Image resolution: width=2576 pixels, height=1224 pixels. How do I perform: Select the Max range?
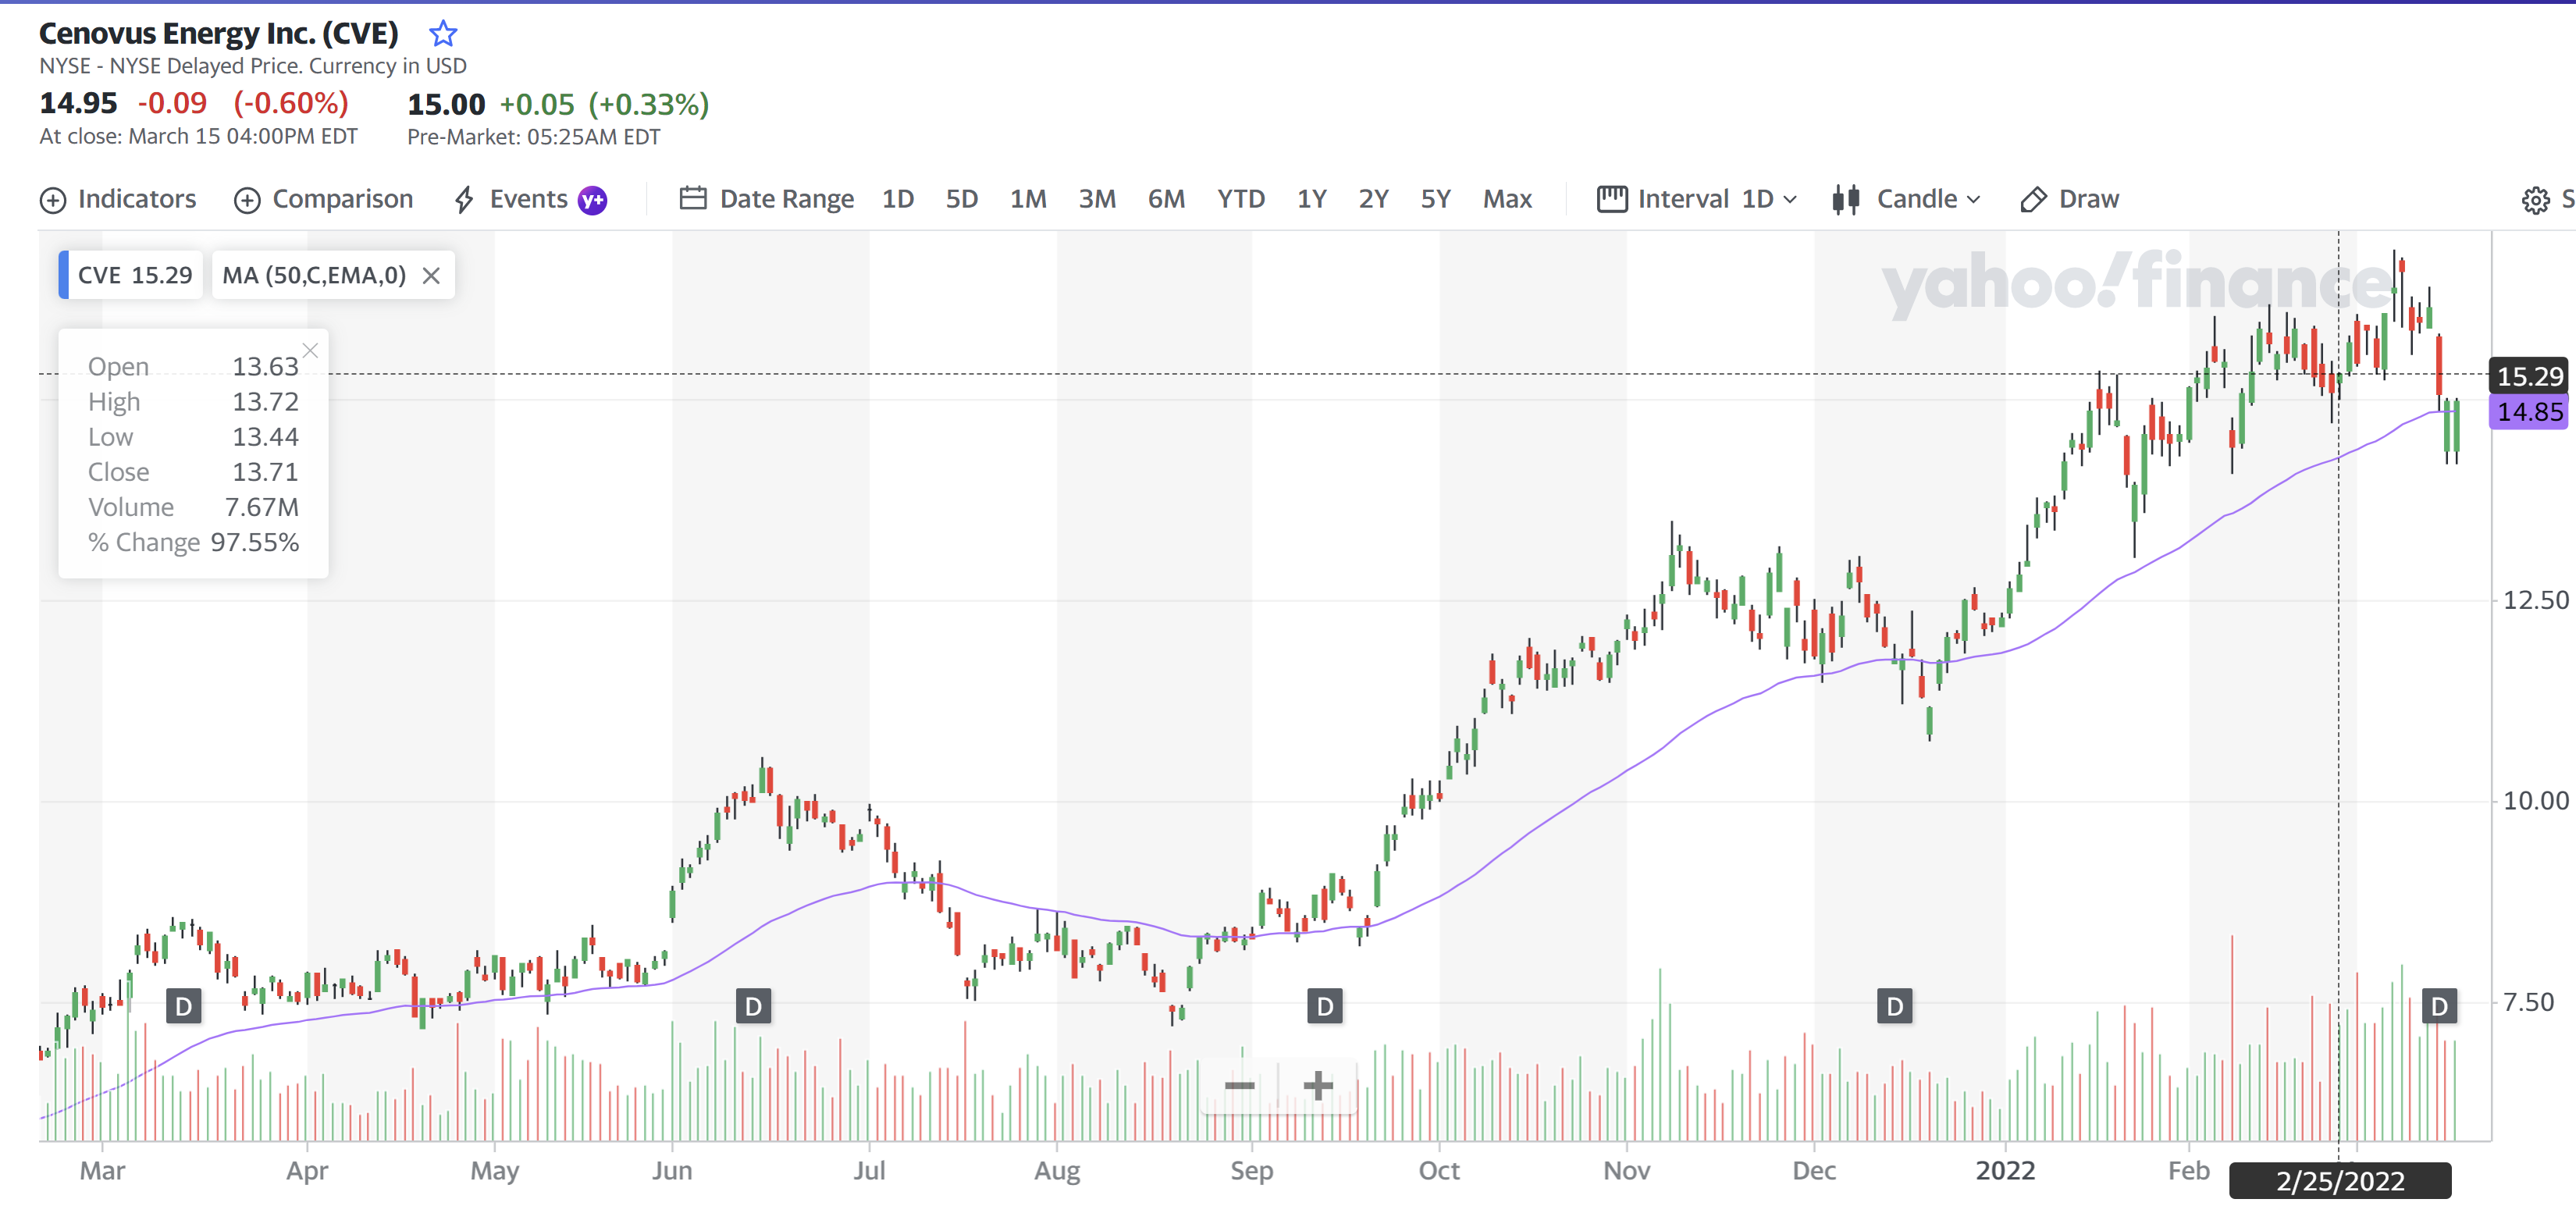(x=1507, y=199)
